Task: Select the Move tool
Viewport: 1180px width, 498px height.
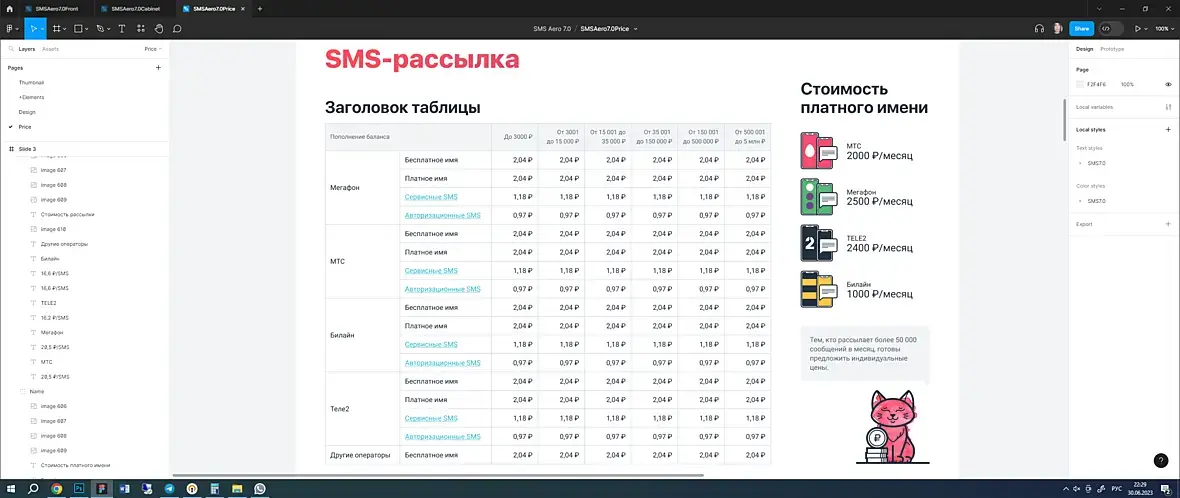Action: tap(33, 29)
